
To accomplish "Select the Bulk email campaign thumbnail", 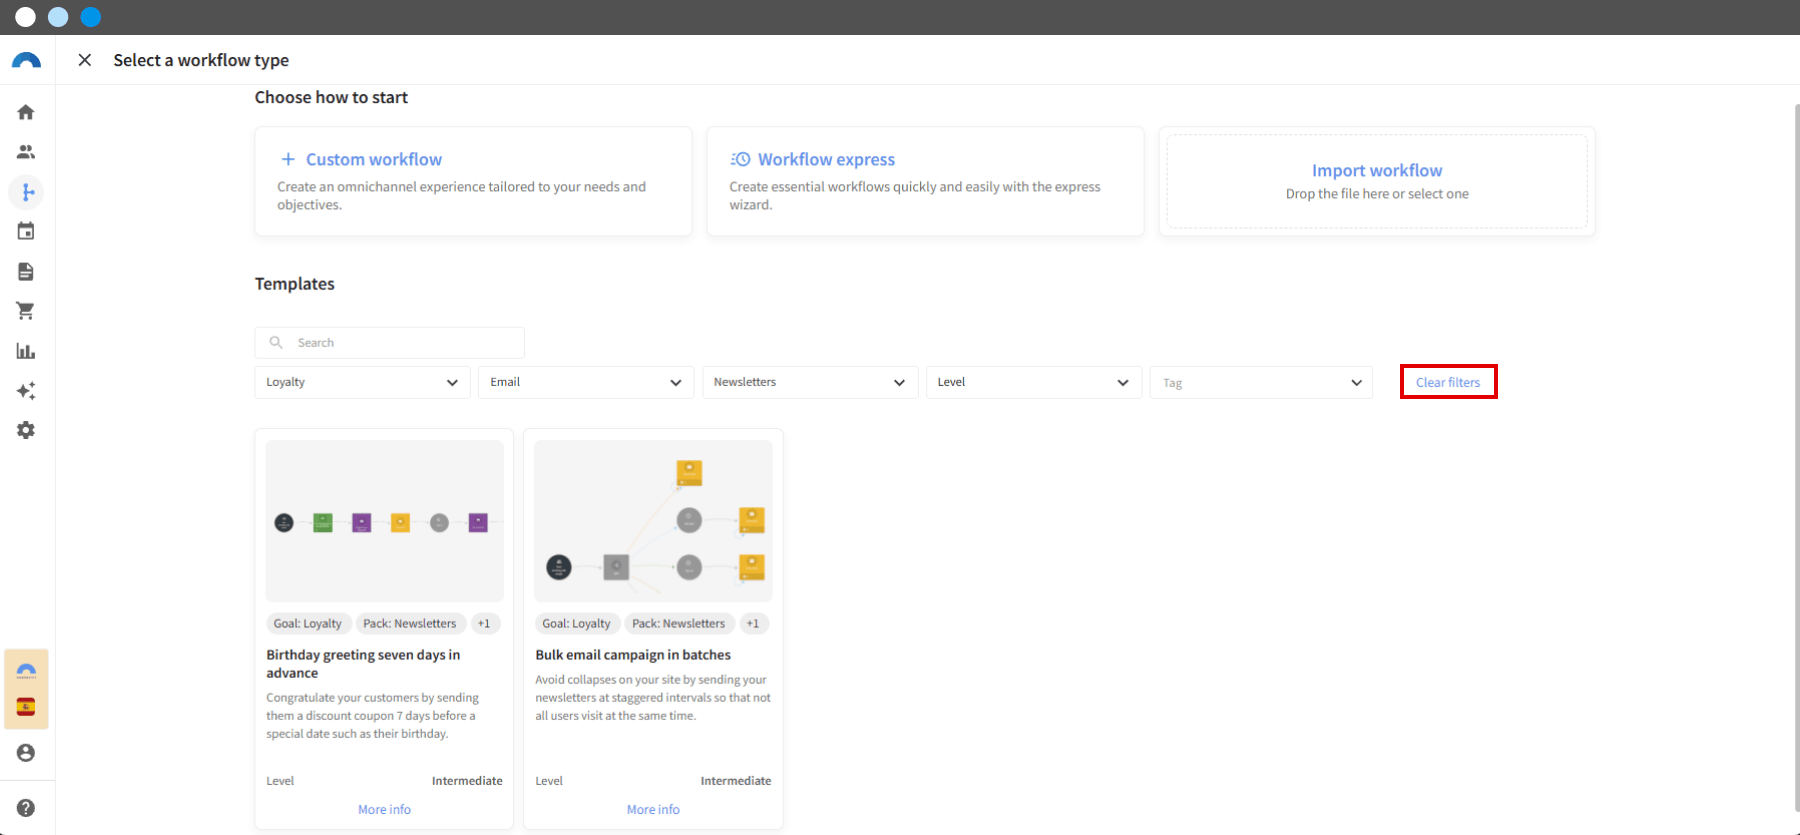I will [x=653, y=521].
